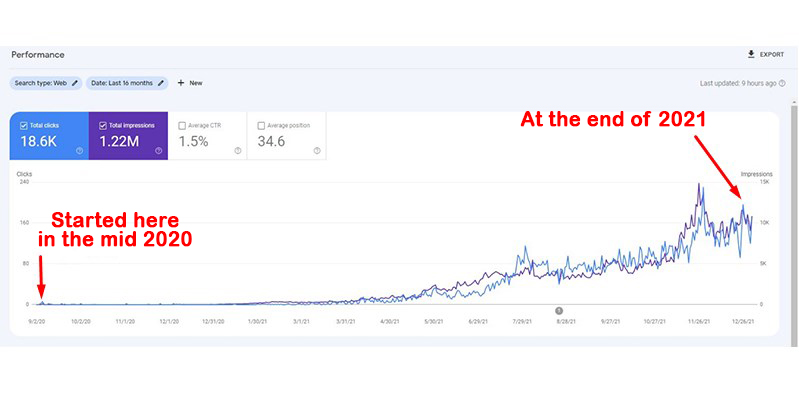Open help icon on Total clicks card
Image resolution: width=799 pixels, height=398 pixels.
point(79,150)
